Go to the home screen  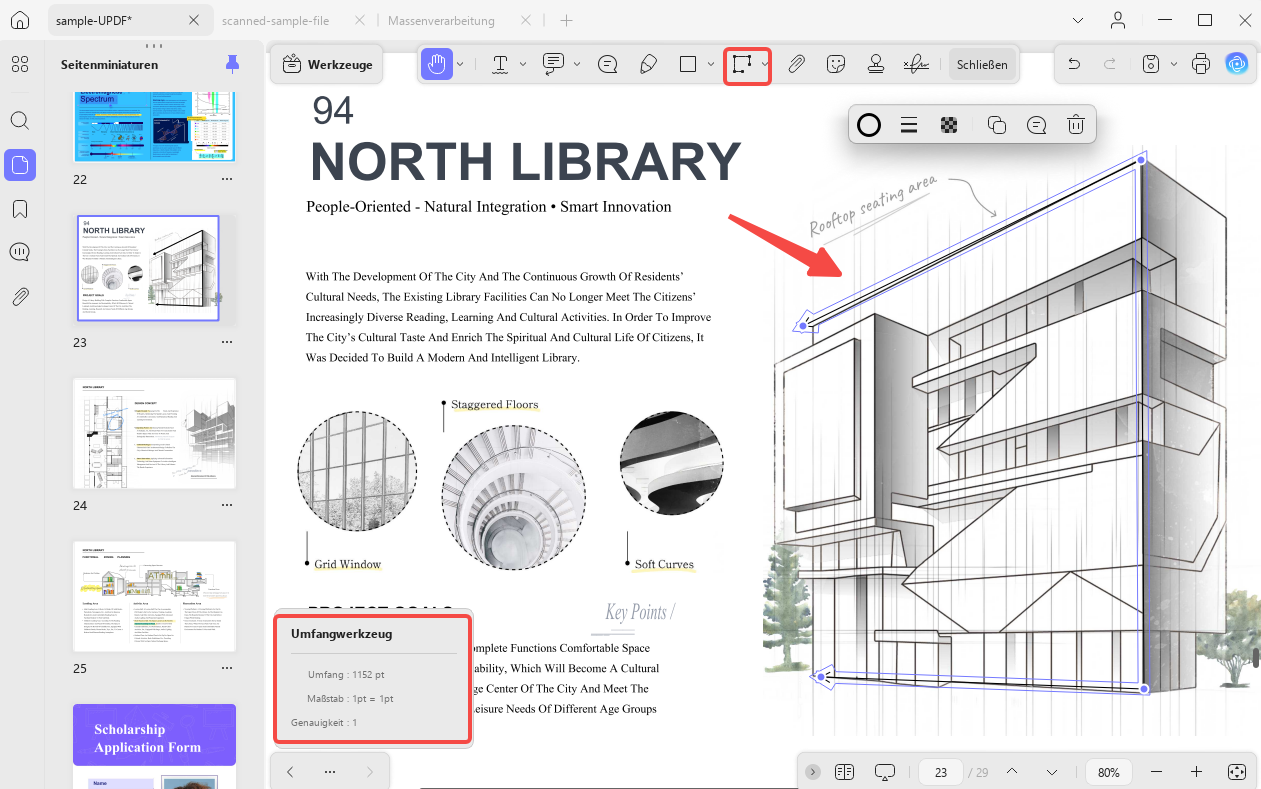coord(20,20)
